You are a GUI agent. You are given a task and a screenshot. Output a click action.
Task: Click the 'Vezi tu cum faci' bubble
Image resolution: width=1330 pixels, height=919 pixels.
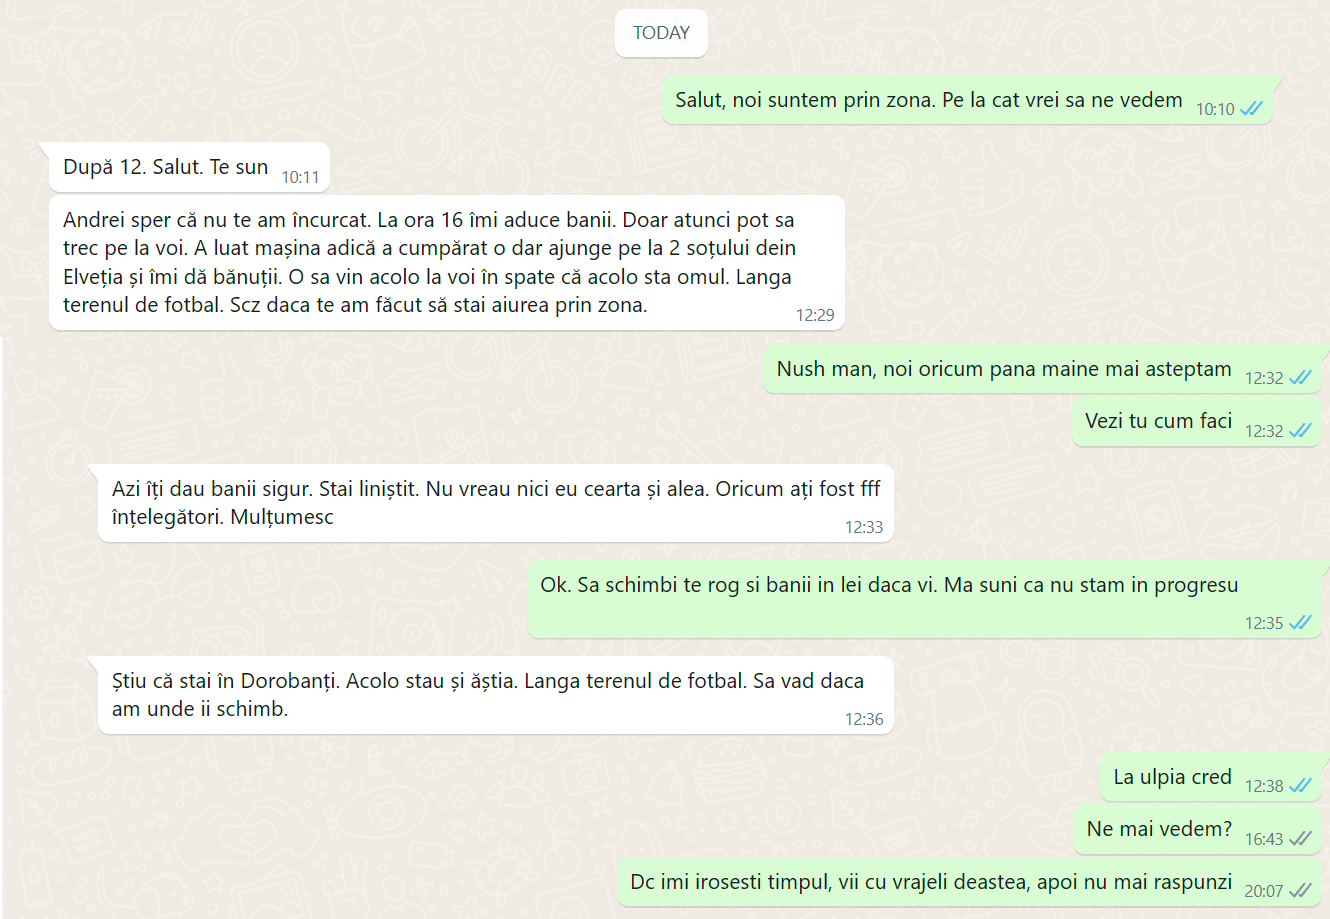click(1197, 422)
